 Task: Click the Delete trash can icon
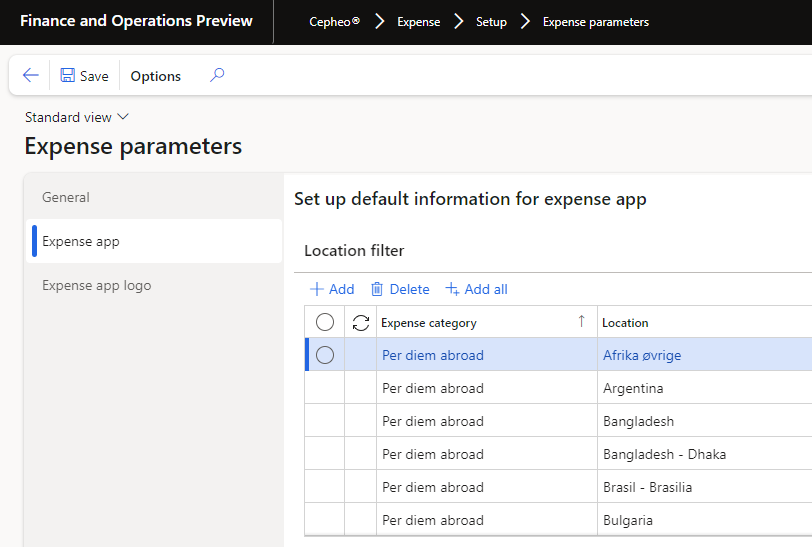coord(377,289)
